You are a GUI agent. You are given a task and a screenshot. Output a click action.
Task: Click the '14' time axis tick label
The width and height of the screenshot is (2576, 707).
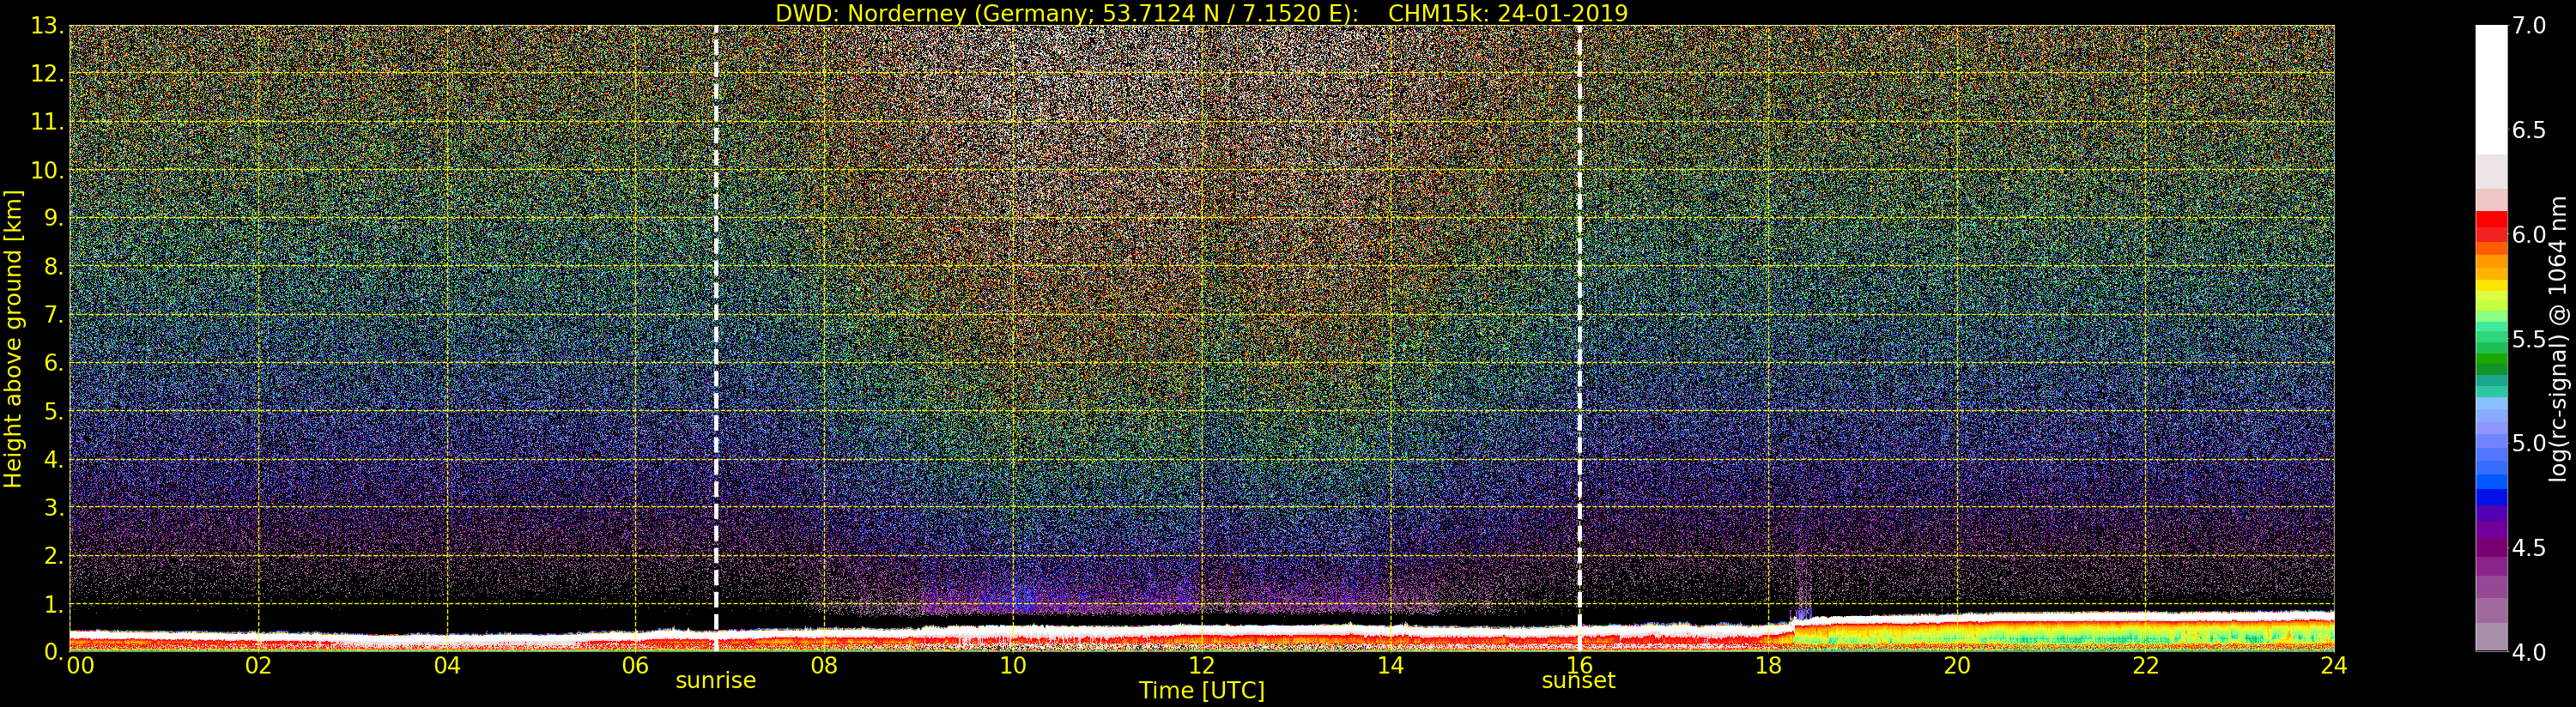1391,665
